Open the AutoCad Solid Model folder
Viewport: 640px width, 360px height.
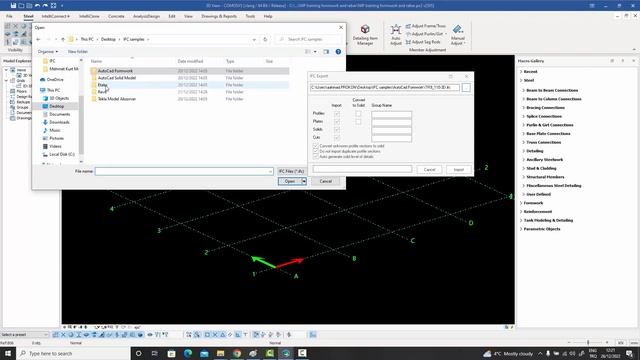[117, 78]
